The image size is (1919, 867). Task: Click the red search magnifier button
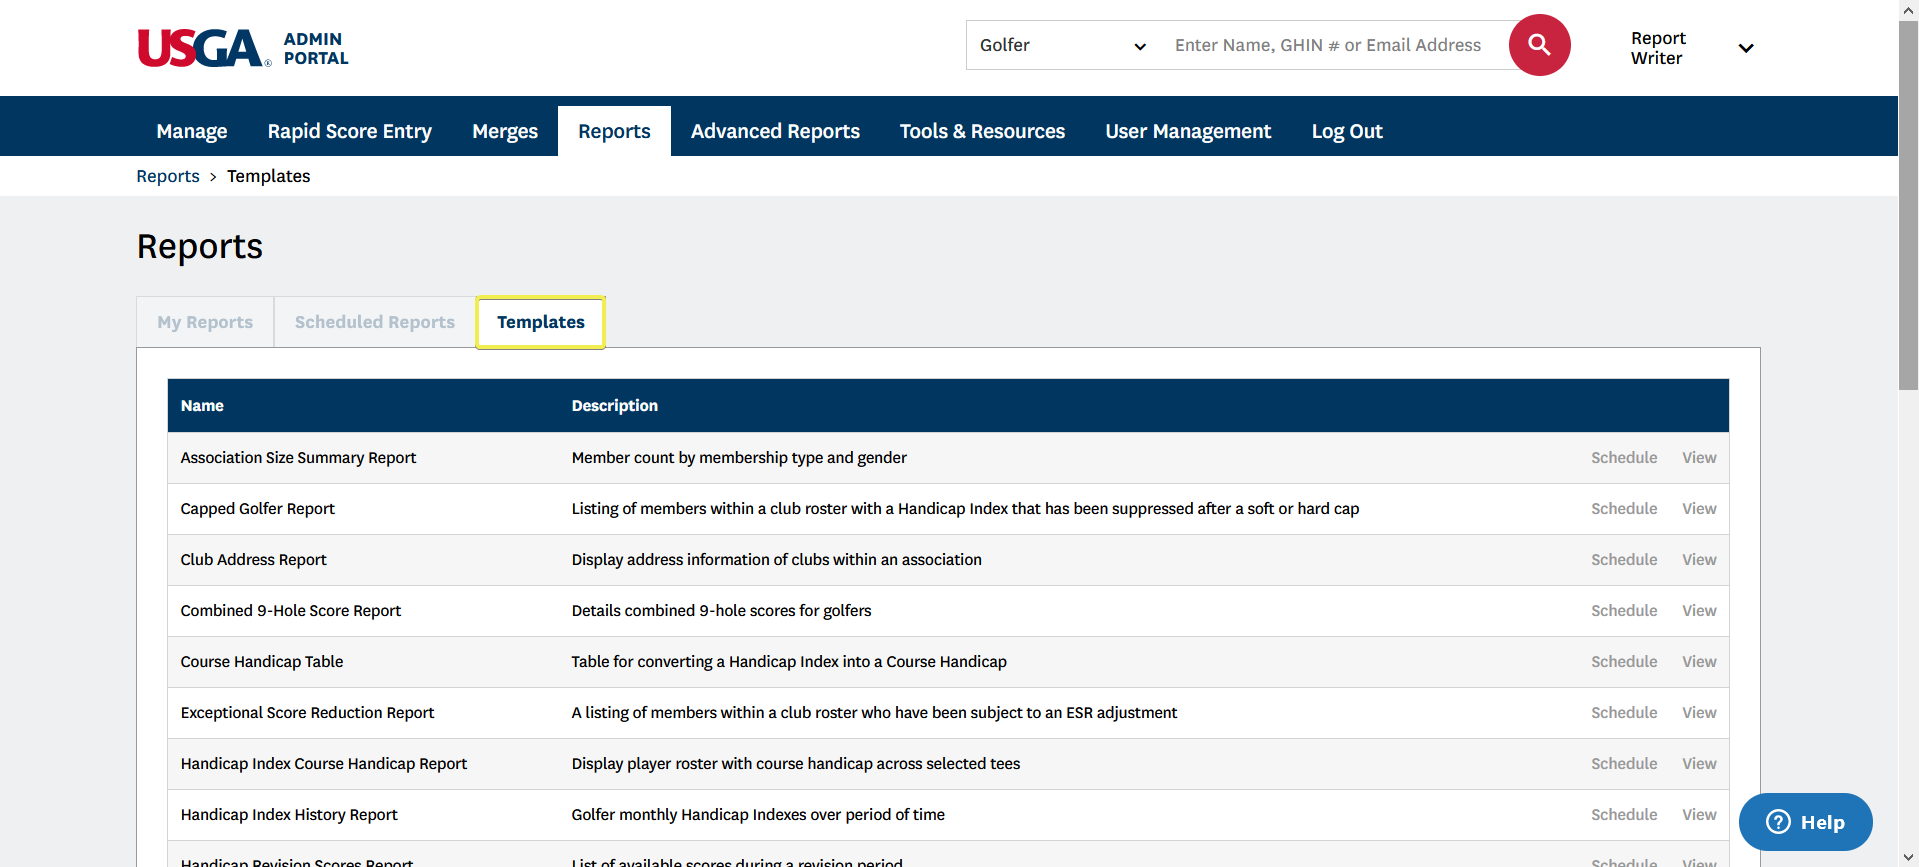pyautogui.click(x=1538, y=45)
